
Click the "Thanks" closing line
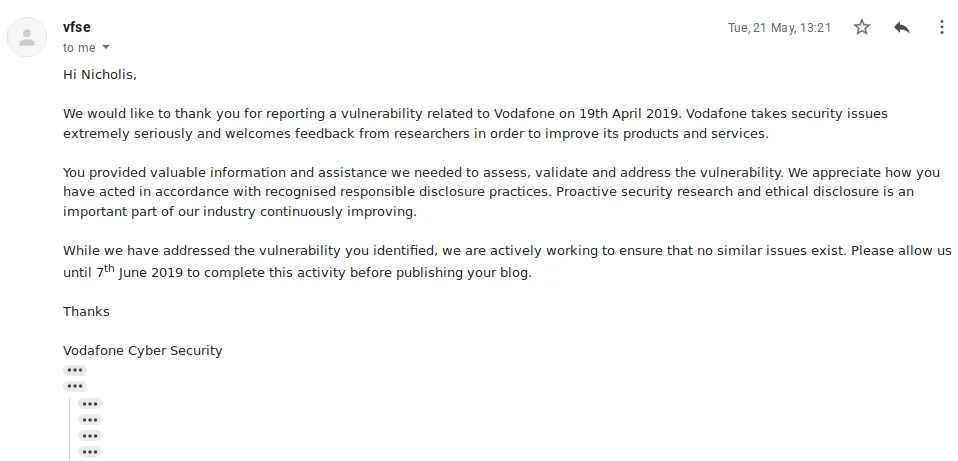tap(86, 311)
